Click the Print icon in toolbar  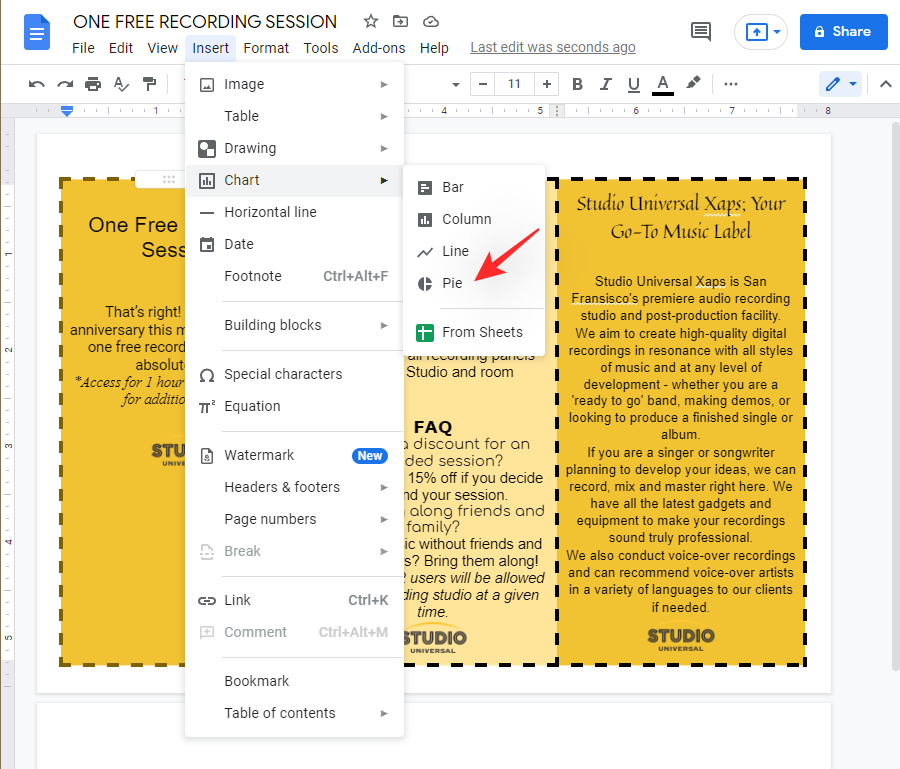(x=93, y=84)
